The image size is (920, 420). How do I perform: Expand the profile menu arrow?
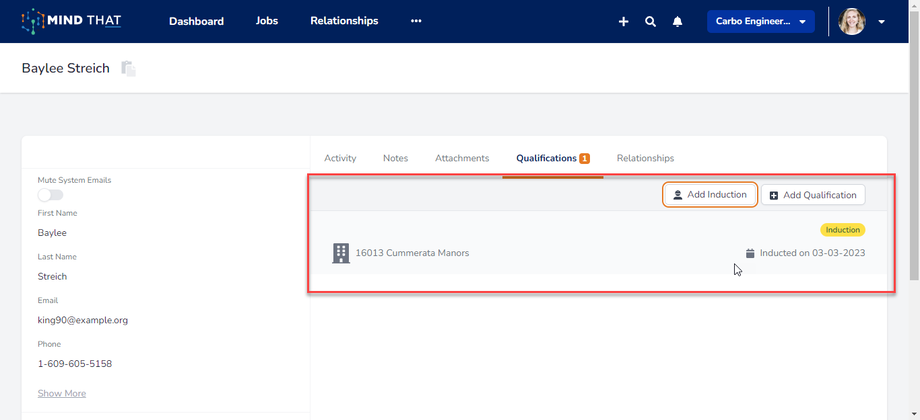click(x=881, y=21)
